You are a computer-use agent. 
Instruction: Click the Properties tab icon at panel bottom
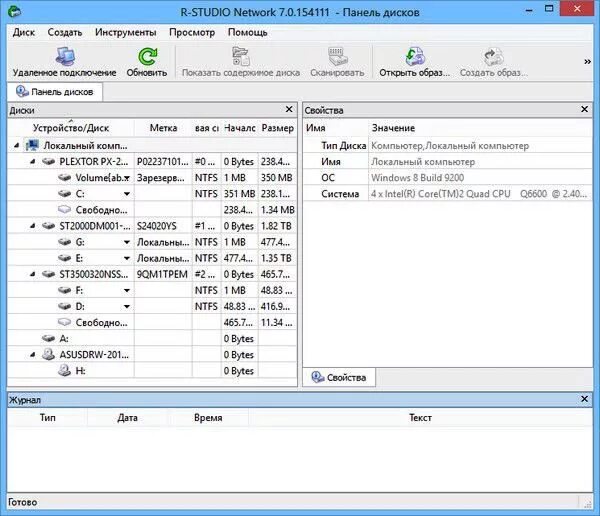(x=318, y=377)
